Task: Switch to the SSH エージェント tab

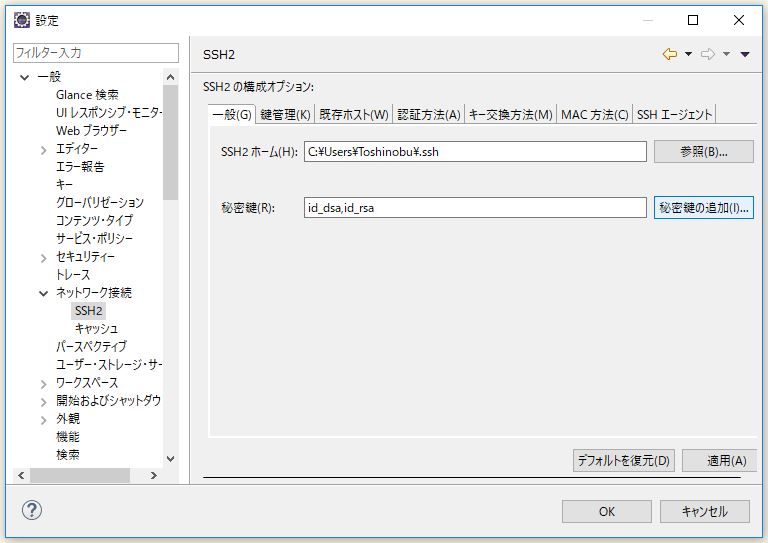Action: pos(674,115)
